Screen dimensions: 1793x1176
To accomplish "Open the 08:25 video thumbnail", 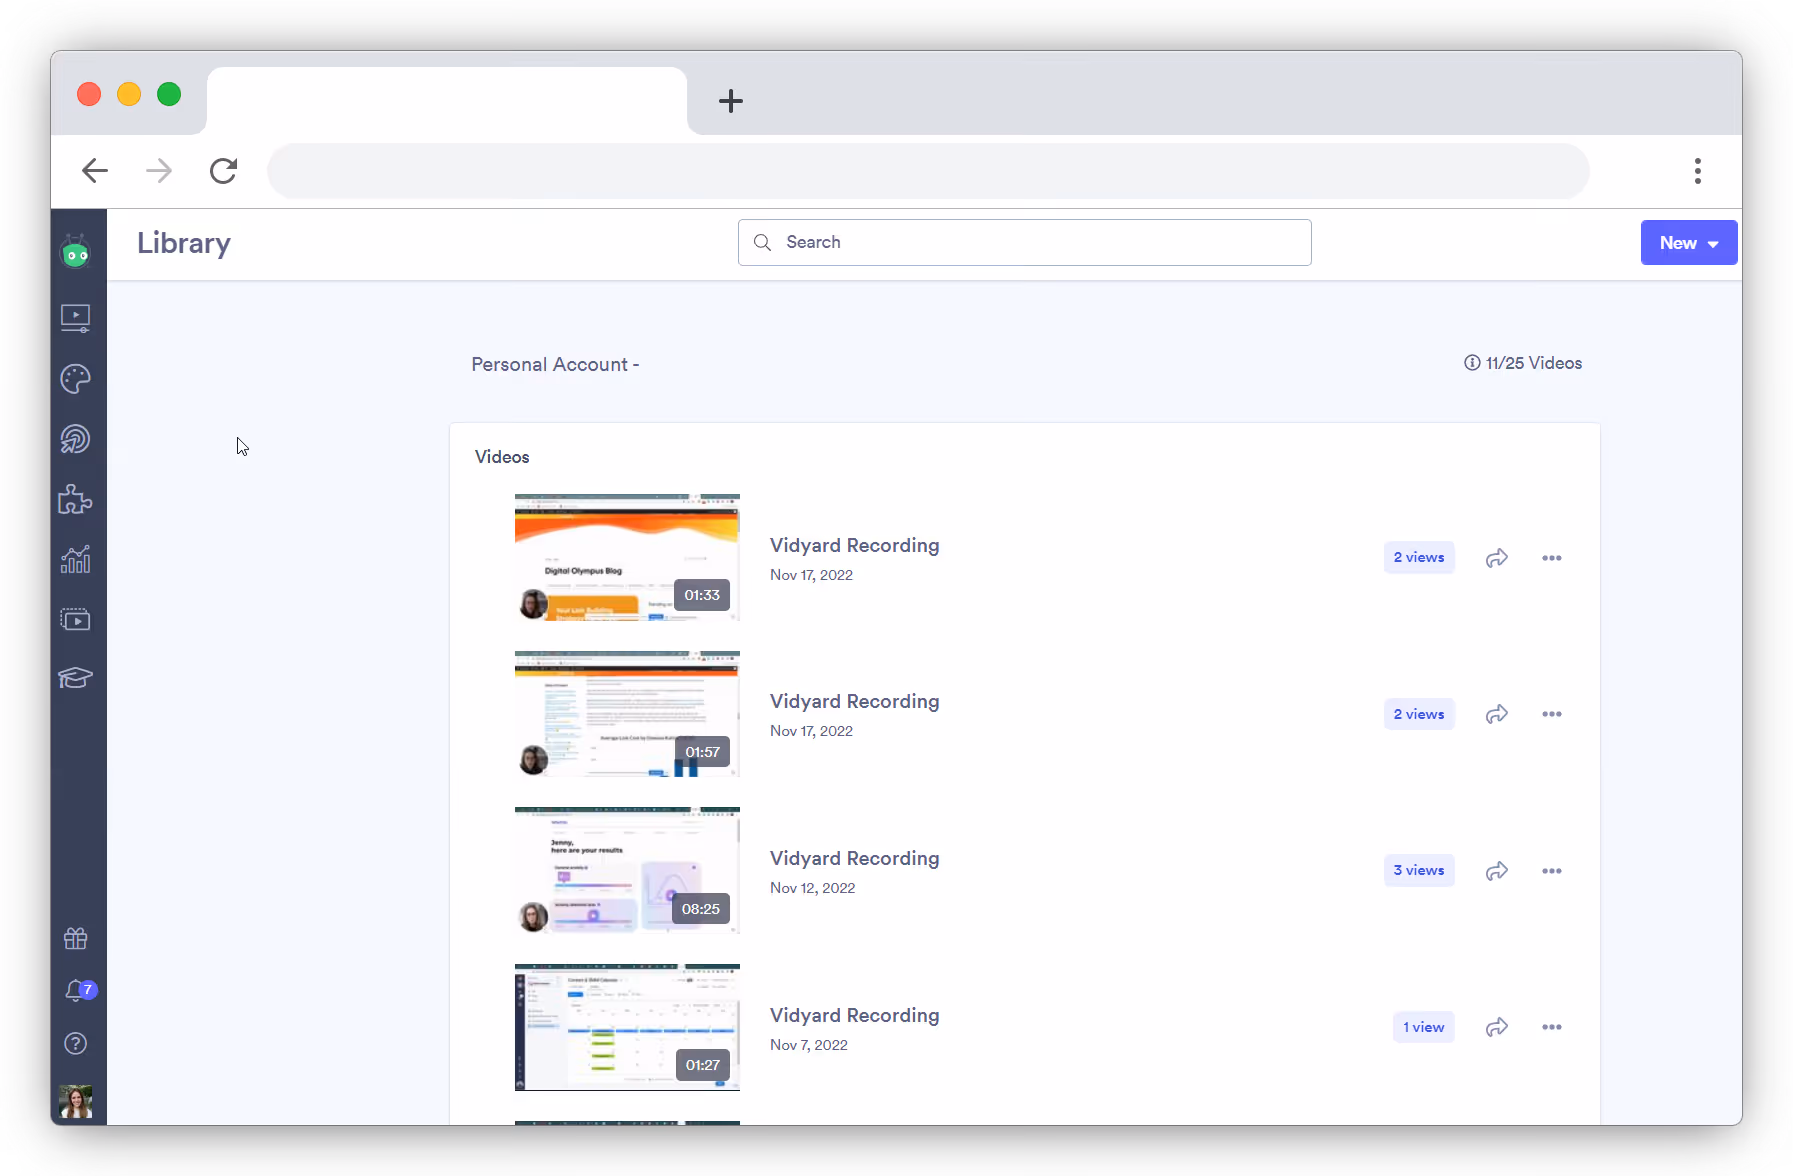I will click(627, 869).
